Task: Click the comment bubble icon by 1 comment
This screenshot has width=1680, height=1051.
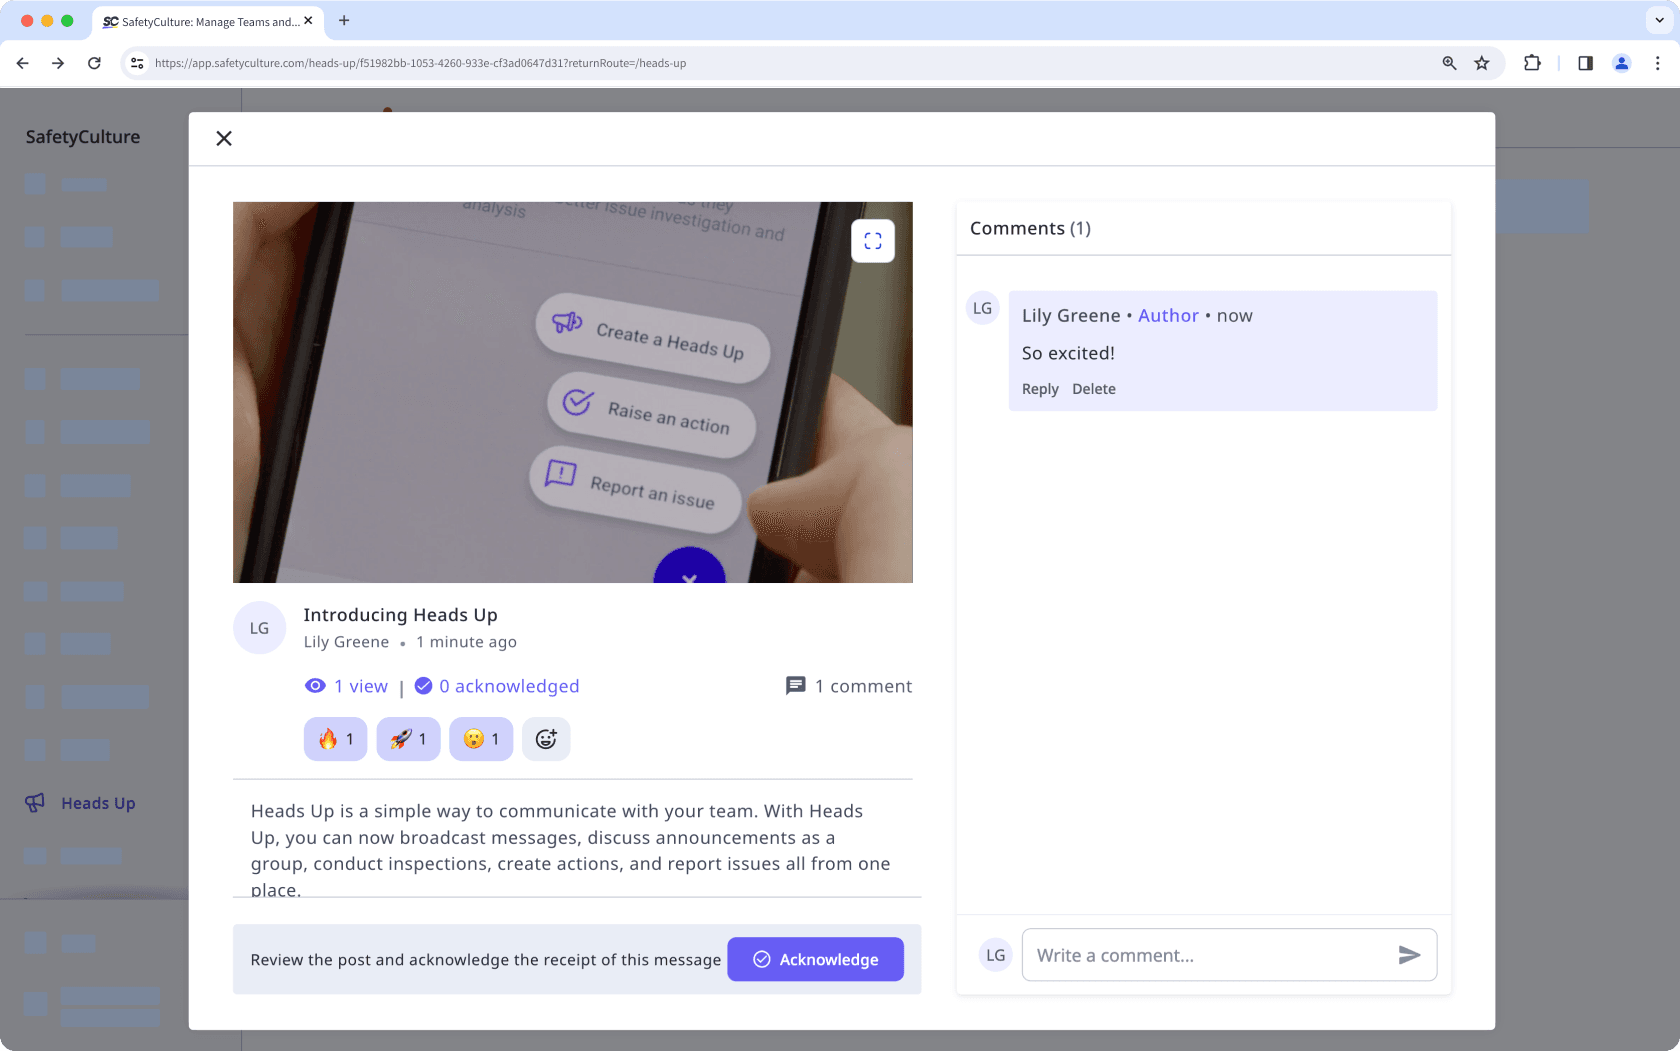Action: 795,686
